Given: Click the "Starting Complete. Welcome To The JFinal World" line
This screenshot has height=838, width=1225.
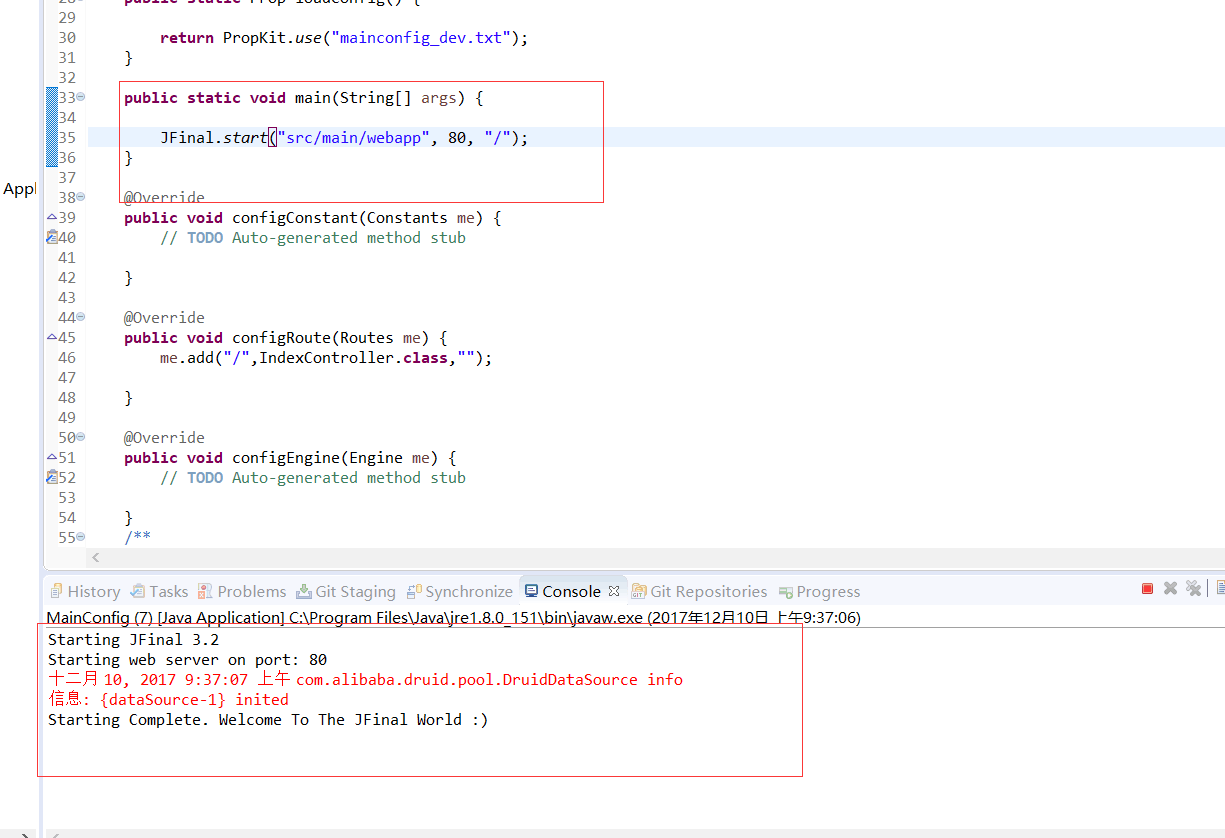Looking at the screenshot, I should (x=268, y=719).
